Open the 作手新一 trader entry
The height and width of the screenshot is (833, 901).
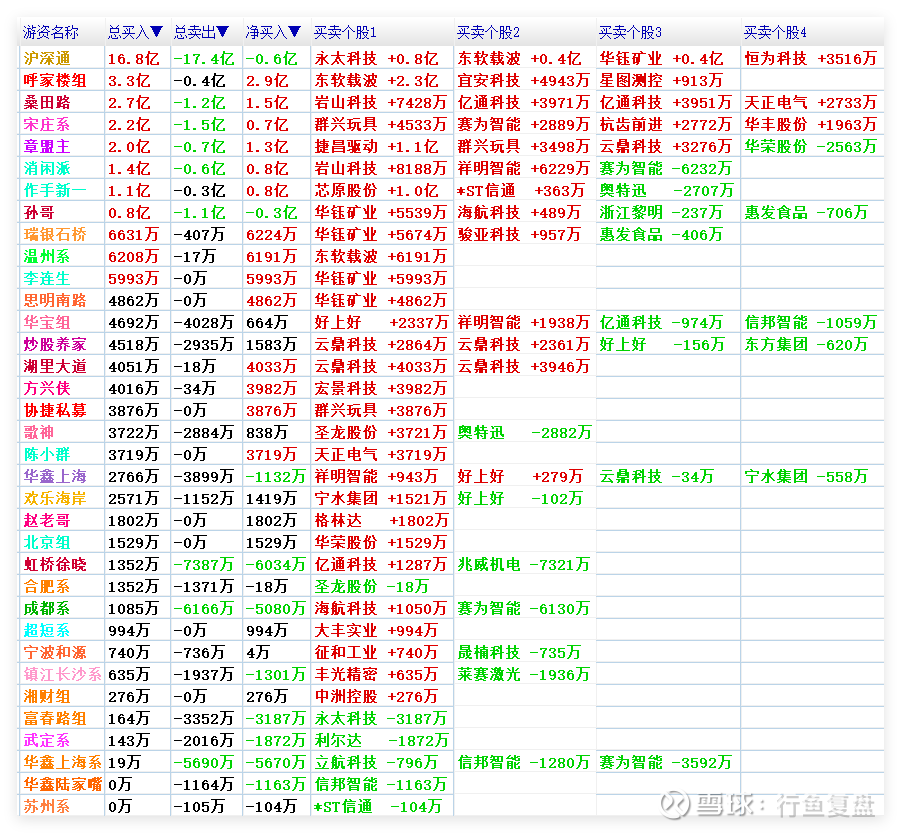54,191
